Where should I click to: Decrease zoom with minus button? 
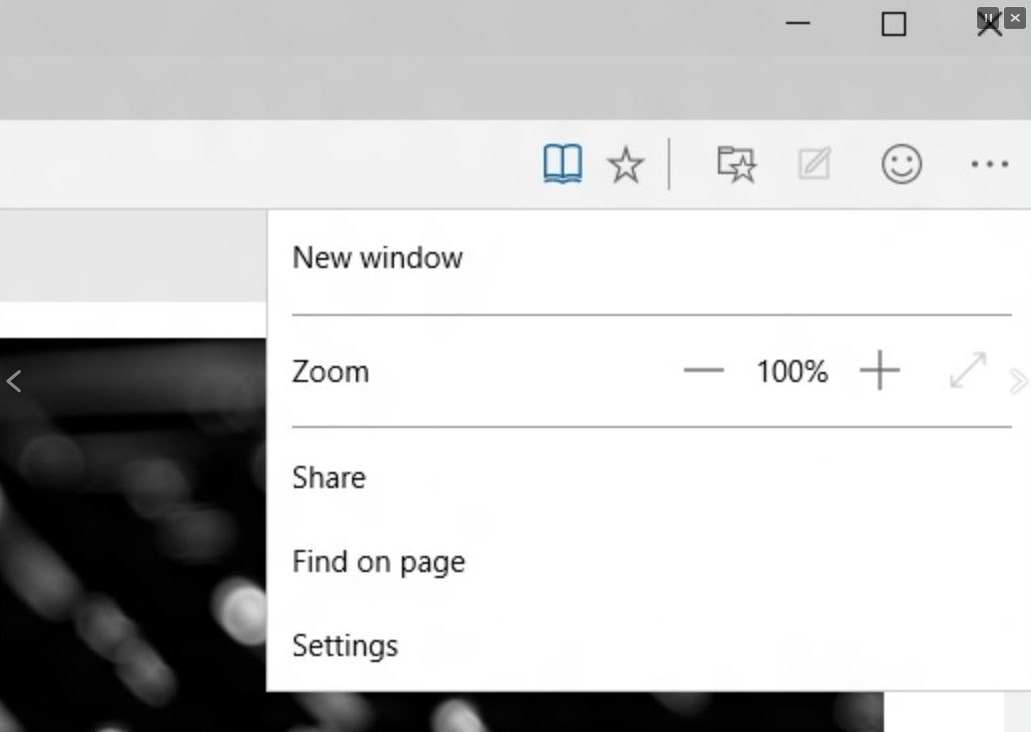(704, 371)
